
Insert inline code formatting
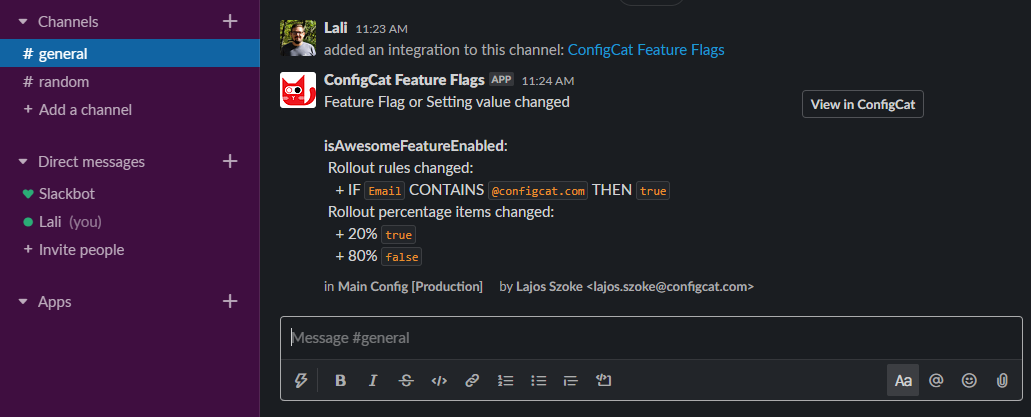click(439, 380)
